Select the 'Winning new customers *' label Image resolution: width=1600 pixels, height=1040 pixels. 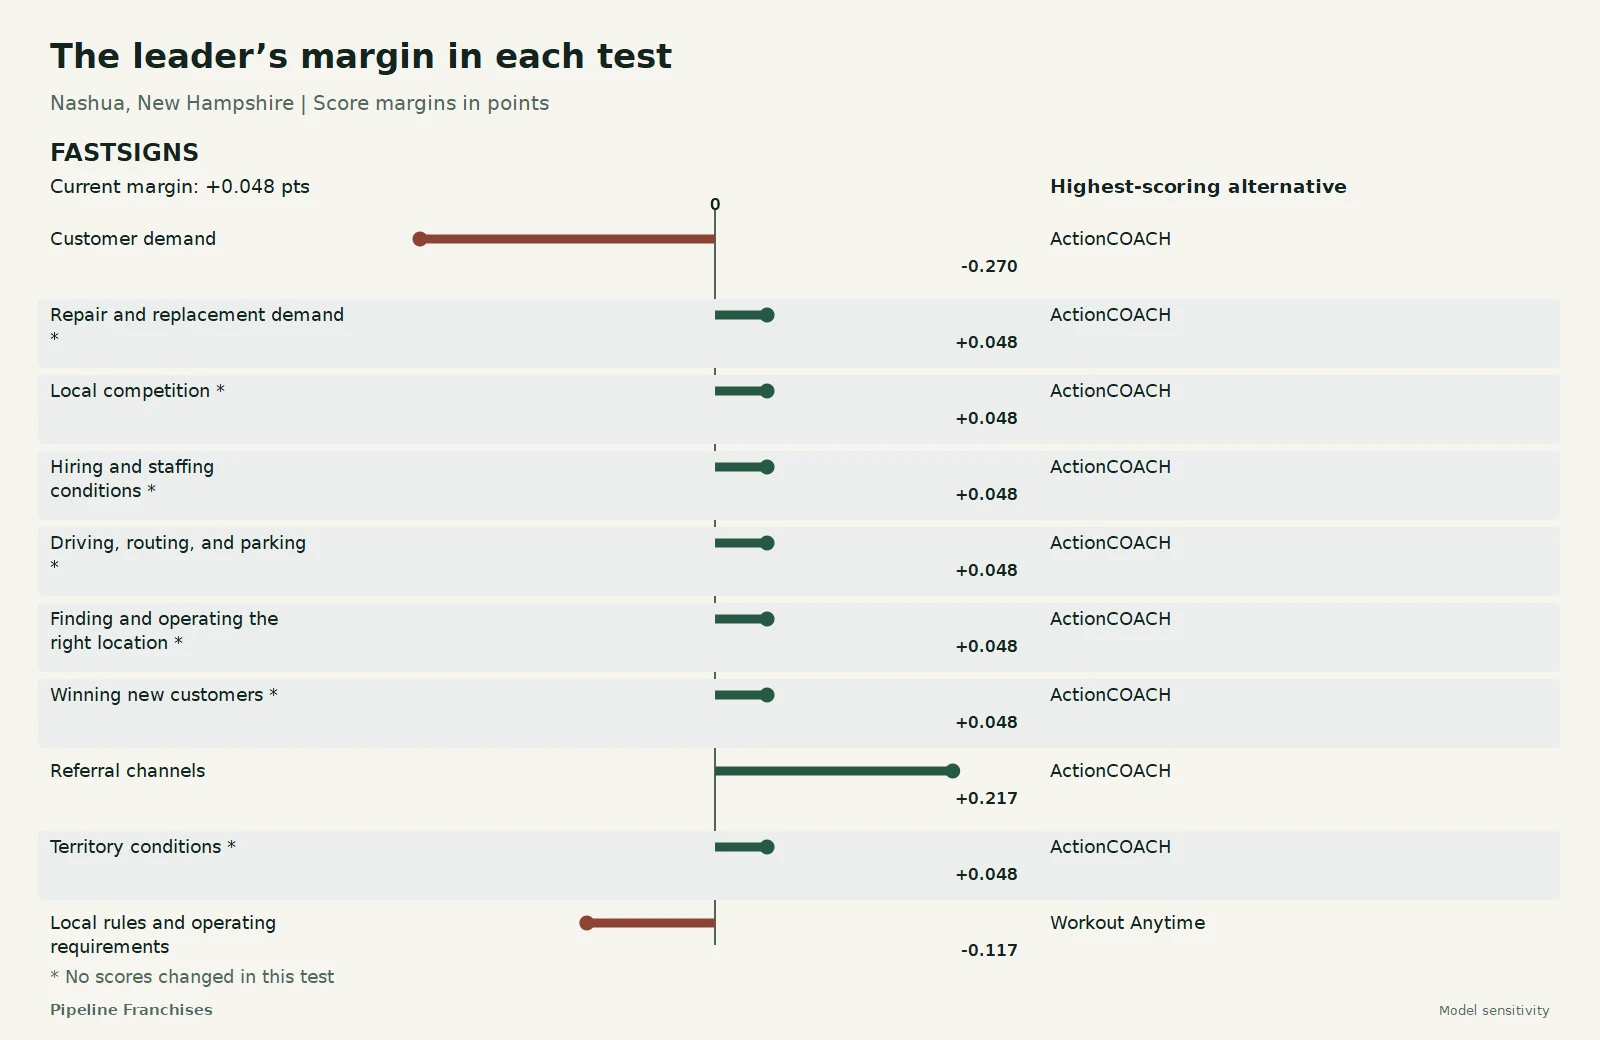(x=164, y=695)
